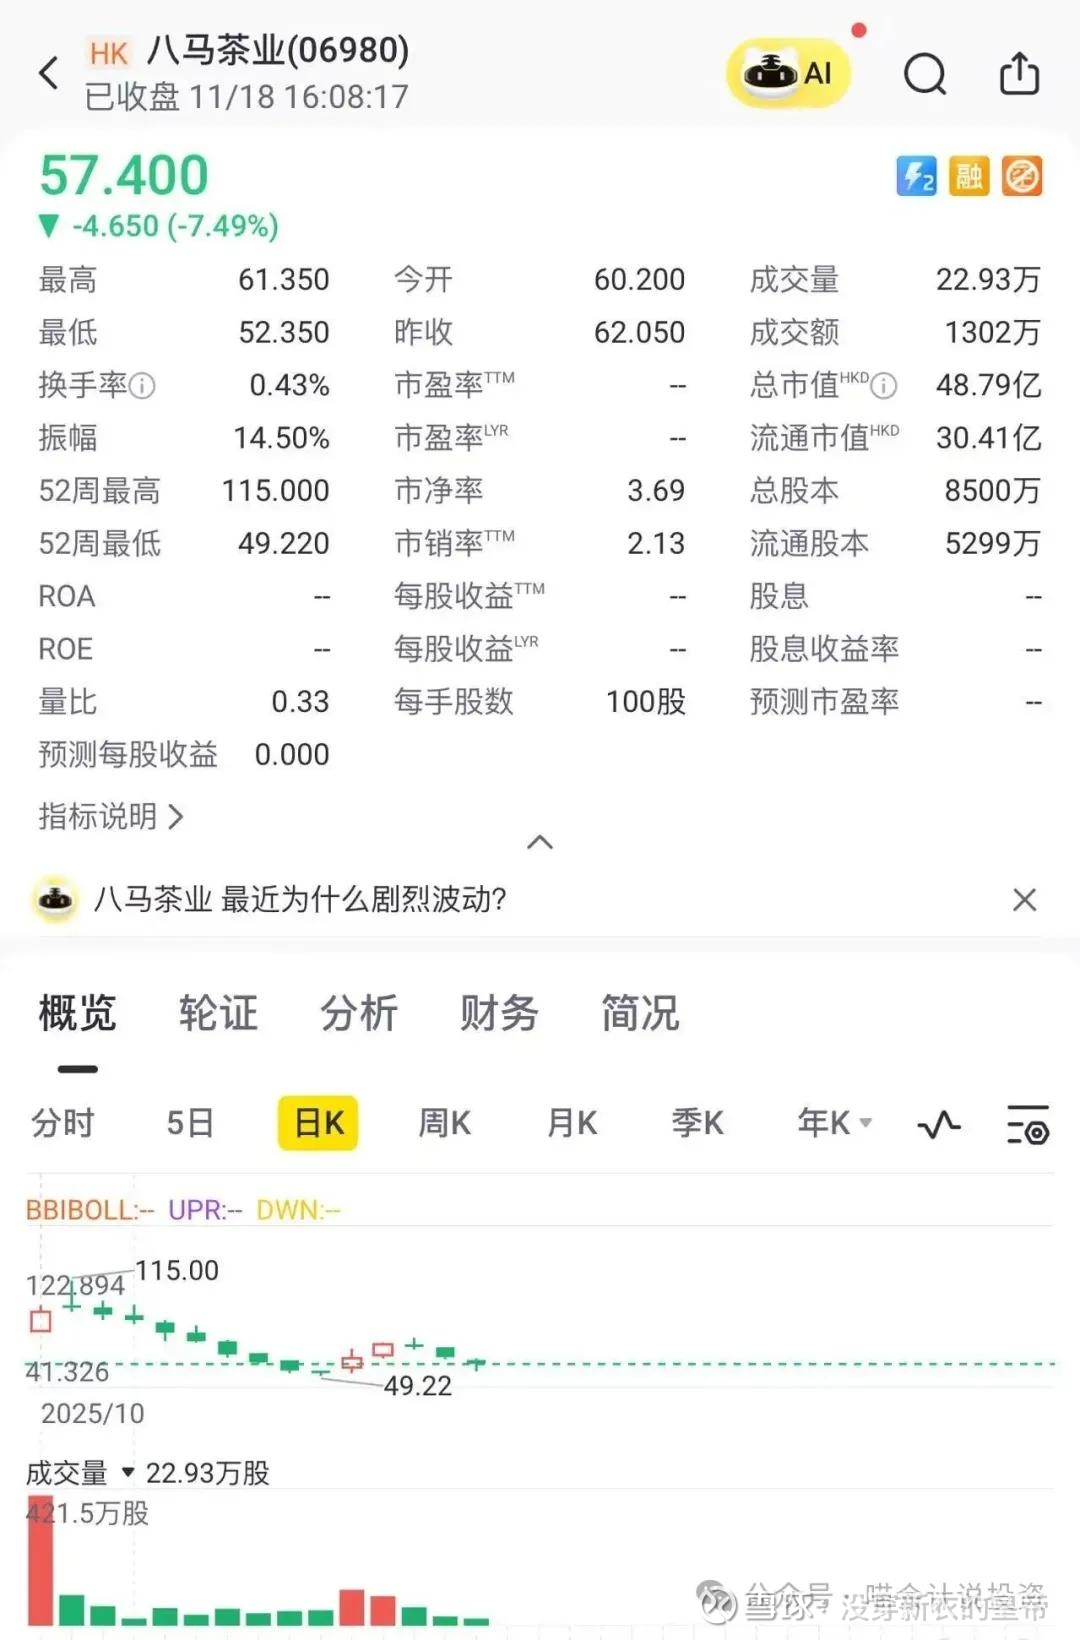Select the 季K chart period

(697, 1123)
